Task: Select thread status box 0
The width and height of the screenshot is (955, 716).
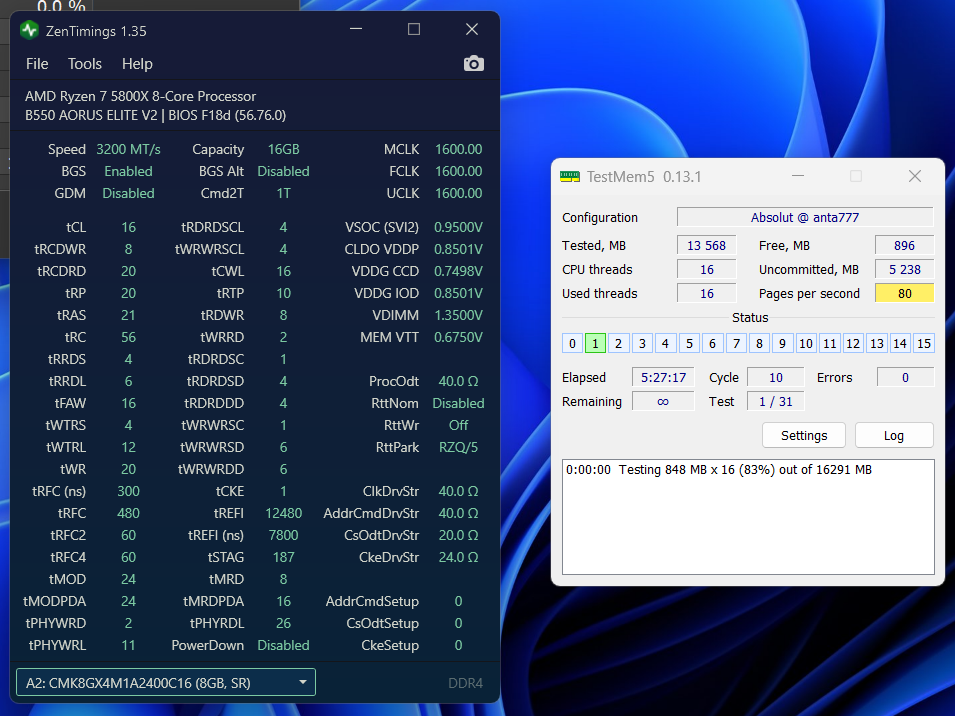Action: click(x=572, y=344)
